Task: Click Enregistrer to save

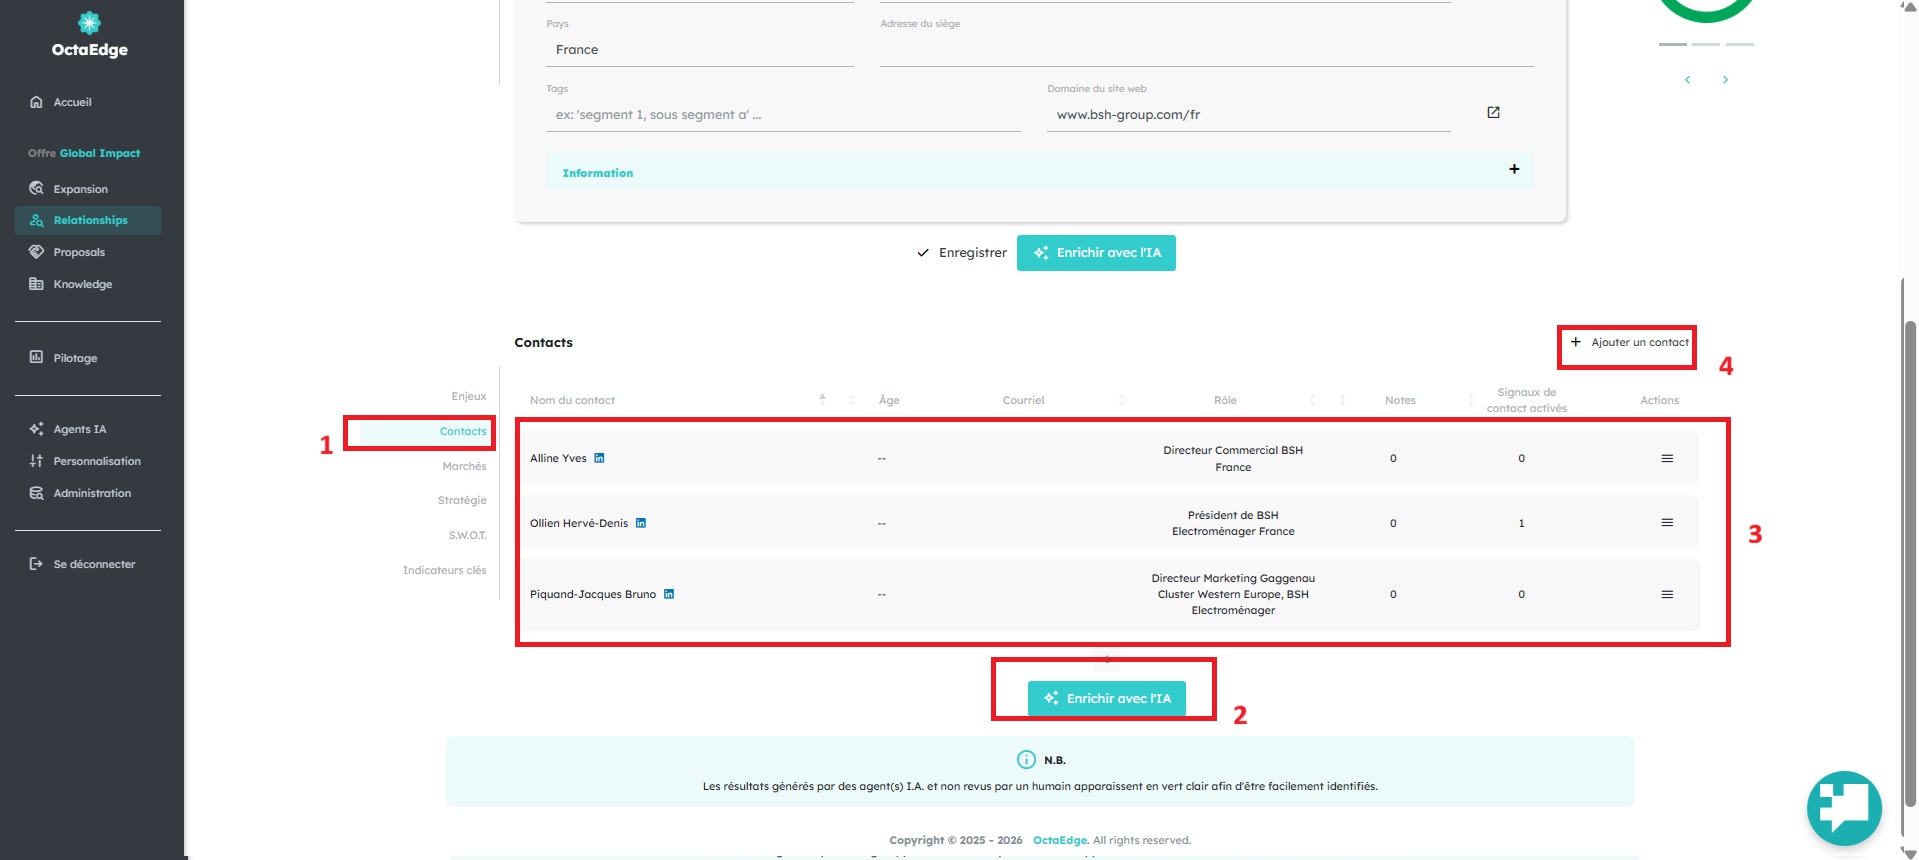Action: [962, 253]
